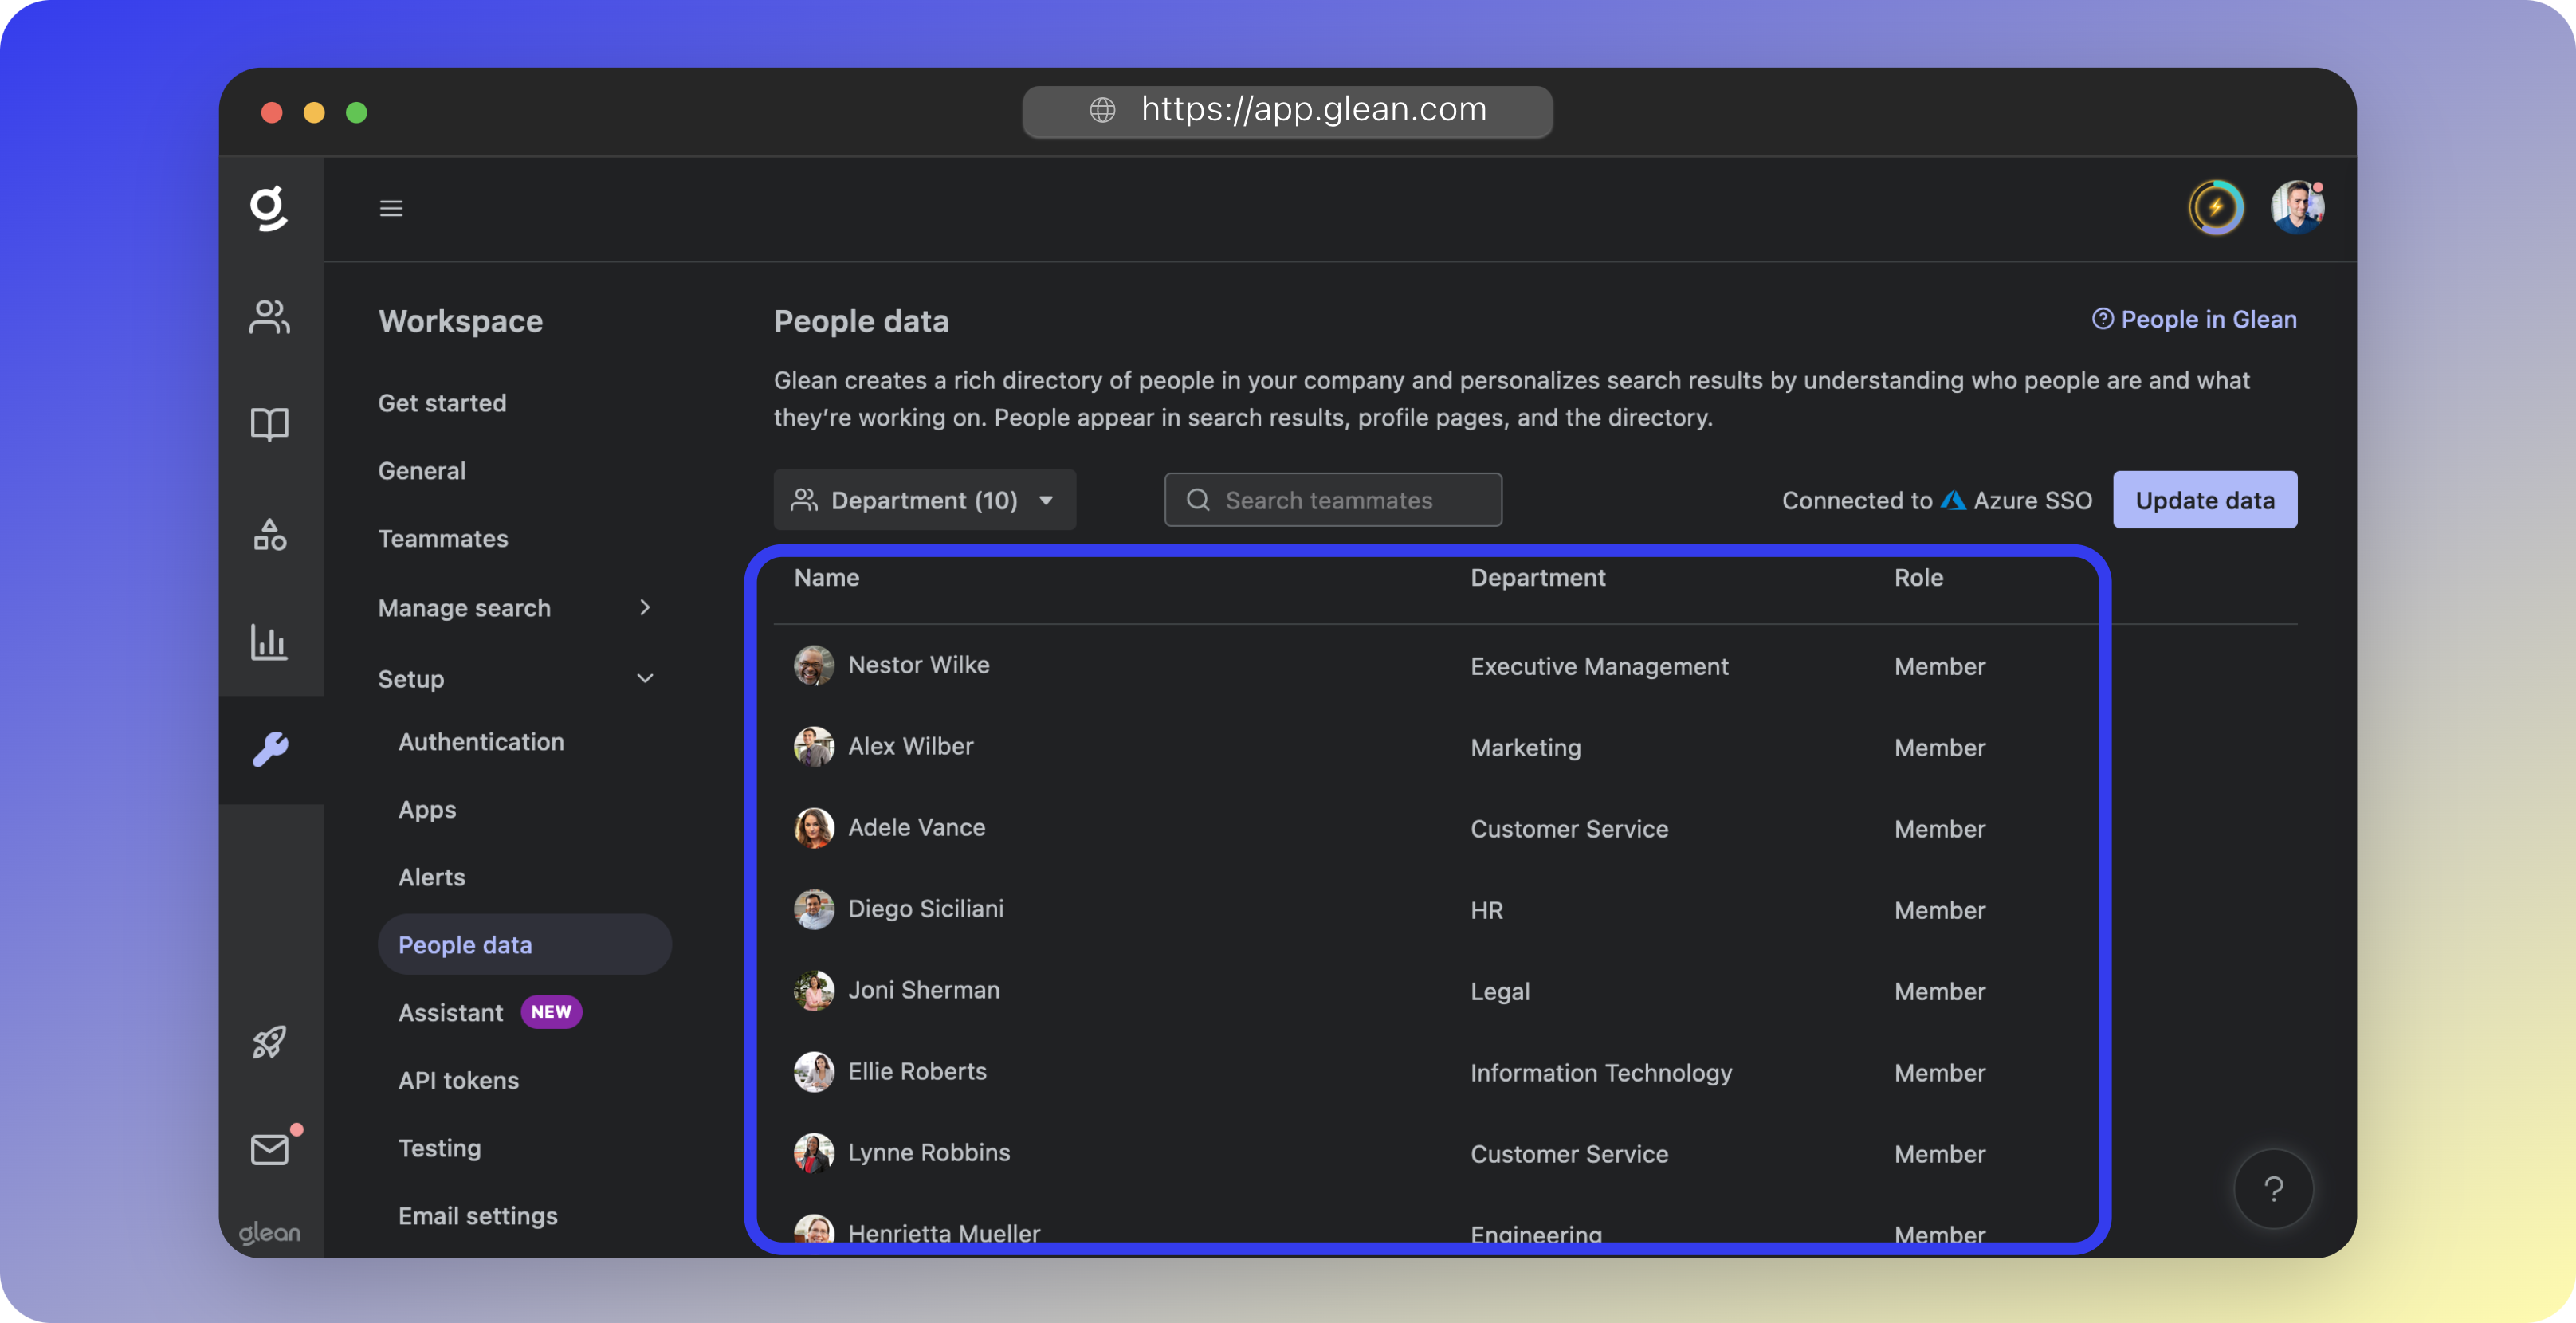The height and width of the screenshot is (1323, 2576).
Task: Click the magnifier icon in search field
Action: [x=1197, y=500]
